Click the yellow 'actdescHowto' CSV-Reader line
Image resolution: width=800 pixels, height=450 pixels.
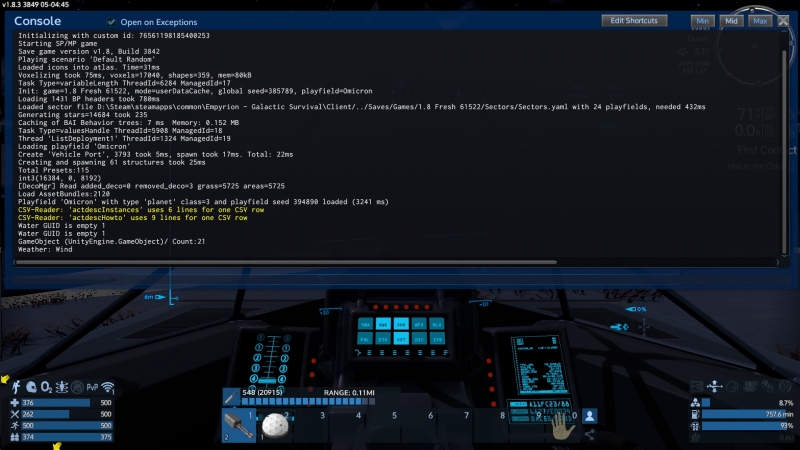click(133, 218)
